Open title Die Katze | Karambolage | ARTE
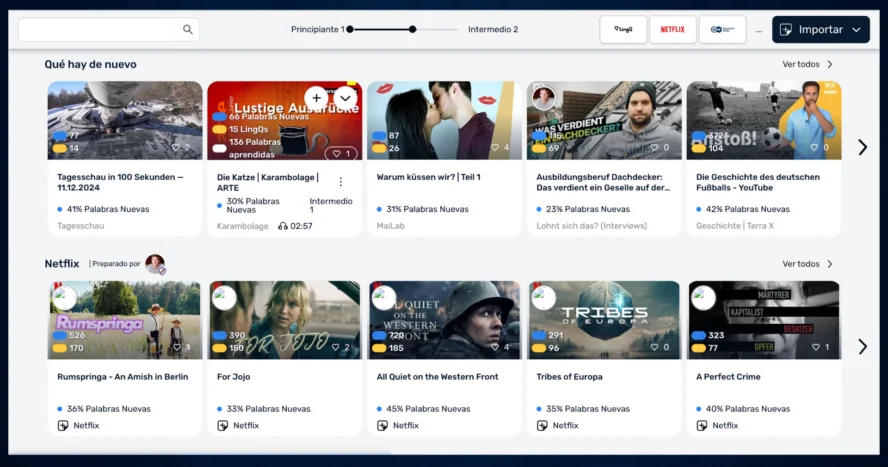 click(268, 182)
